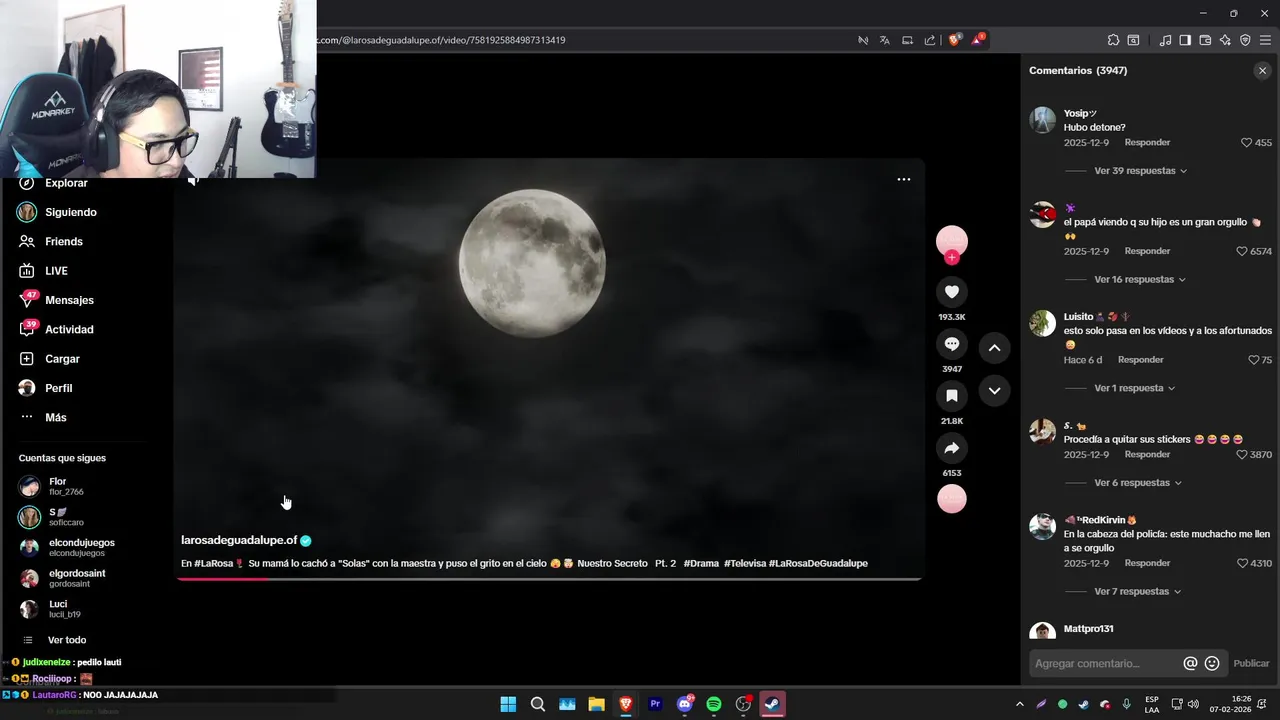Open the video's three-dot options menu
This screenshot has width=1280, height=720.
click(x=904, y=179)
